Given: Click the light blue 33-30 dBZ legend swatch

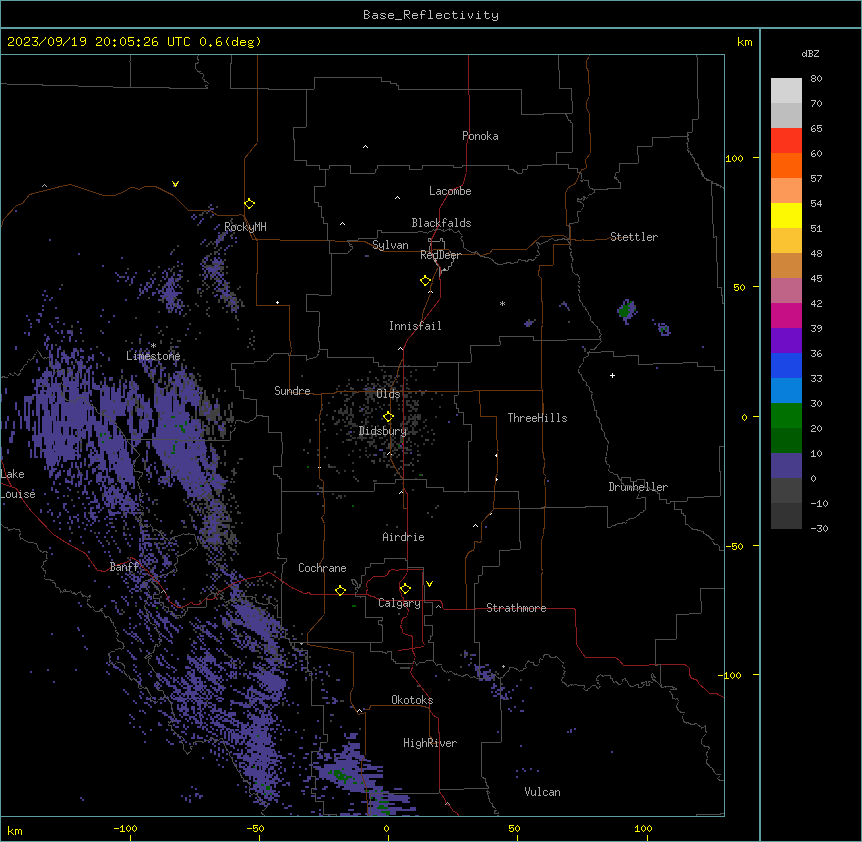Looking at the screenshot, I should (x=786, y=391).
